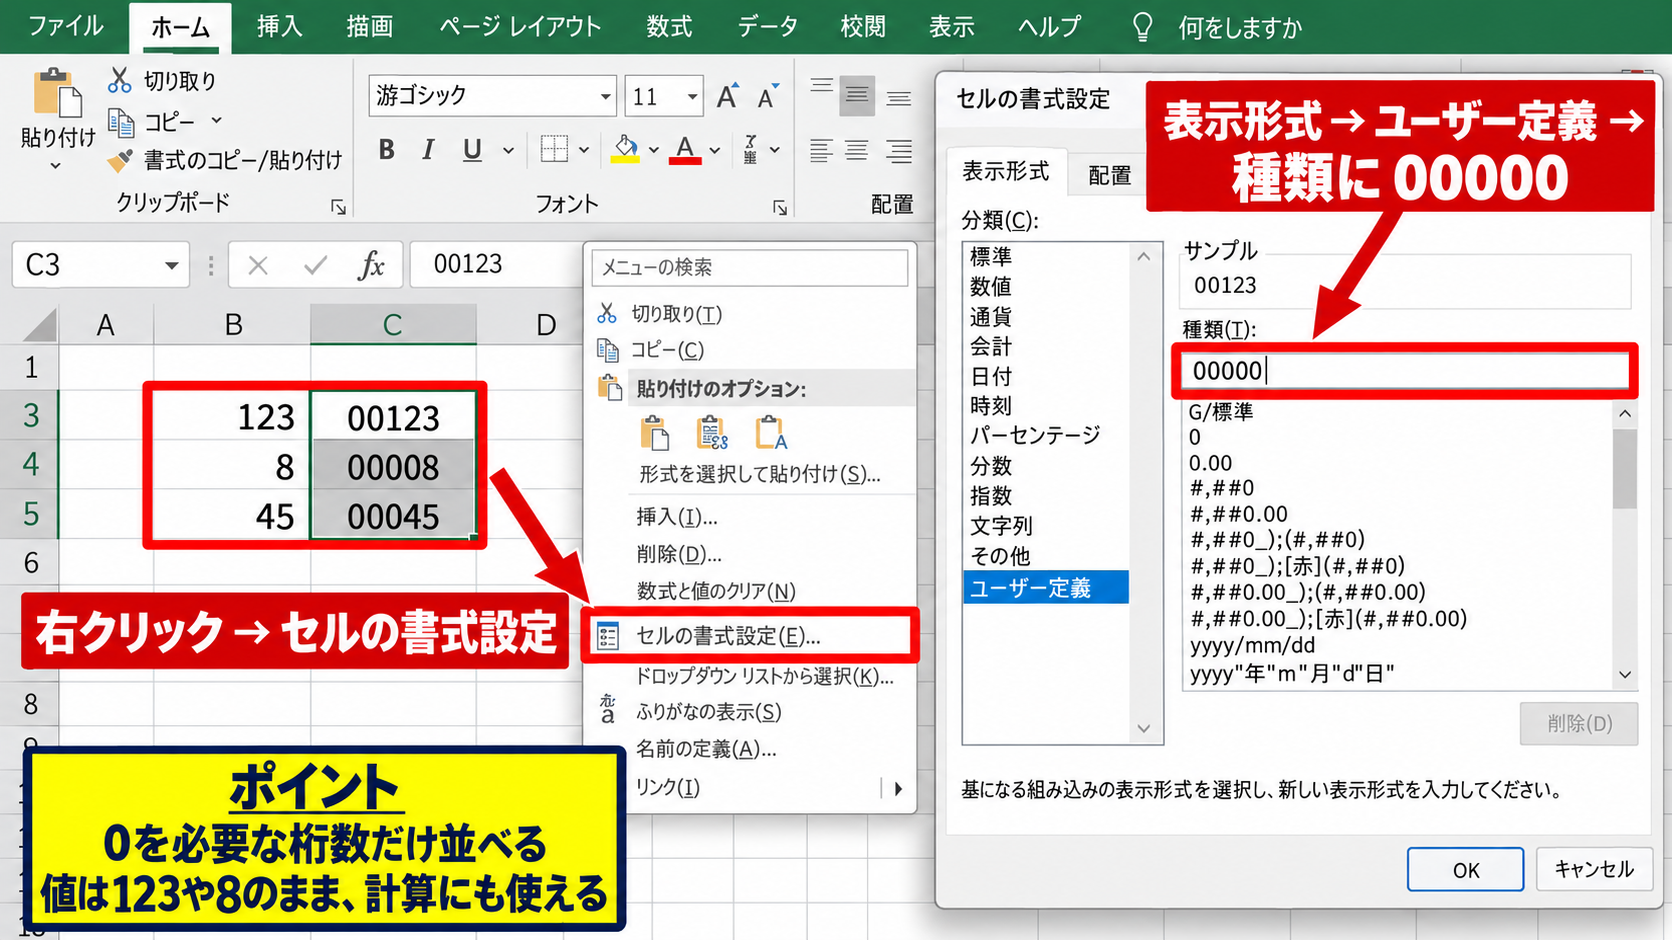Expand the Copy dropdown arrow
Screen dimensions: 1672x940
click(x=216, y=121)
